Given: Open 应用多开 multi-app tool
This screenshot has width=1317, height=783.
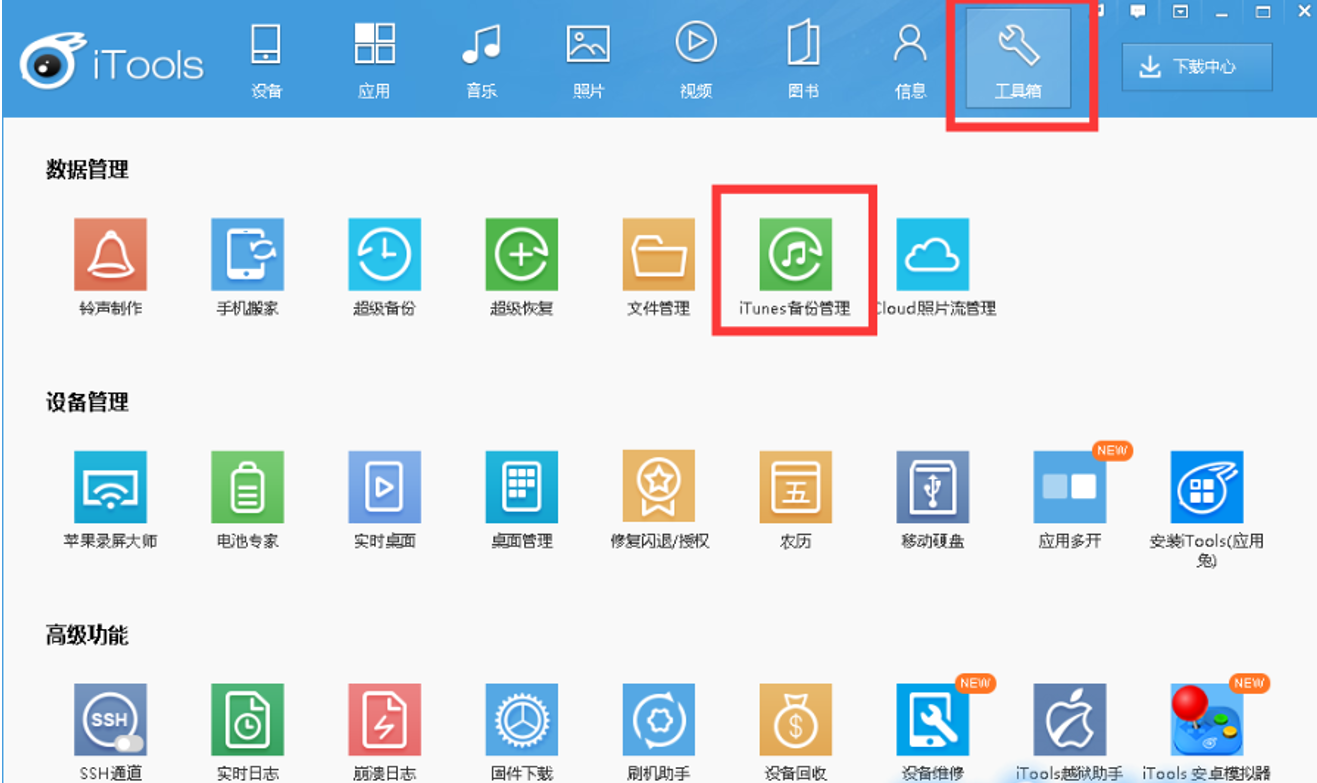Looking at the screenshot, I should tap(1069, 487).
